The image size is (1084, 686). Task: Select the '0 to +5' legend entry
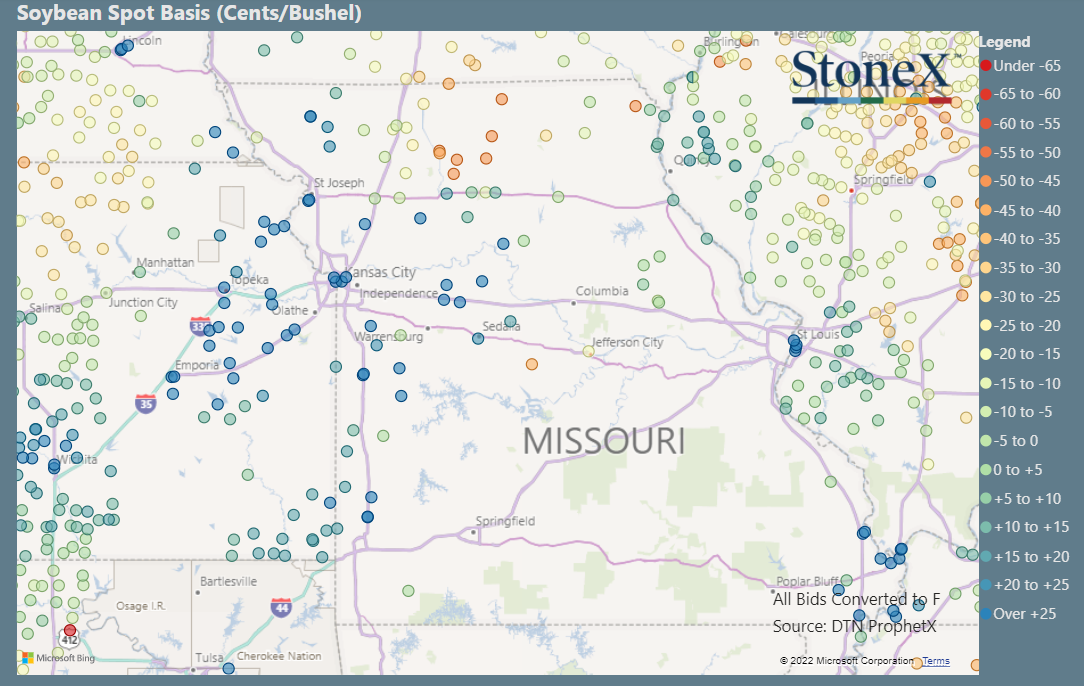pyautogui.click(x=1011, y=470)
